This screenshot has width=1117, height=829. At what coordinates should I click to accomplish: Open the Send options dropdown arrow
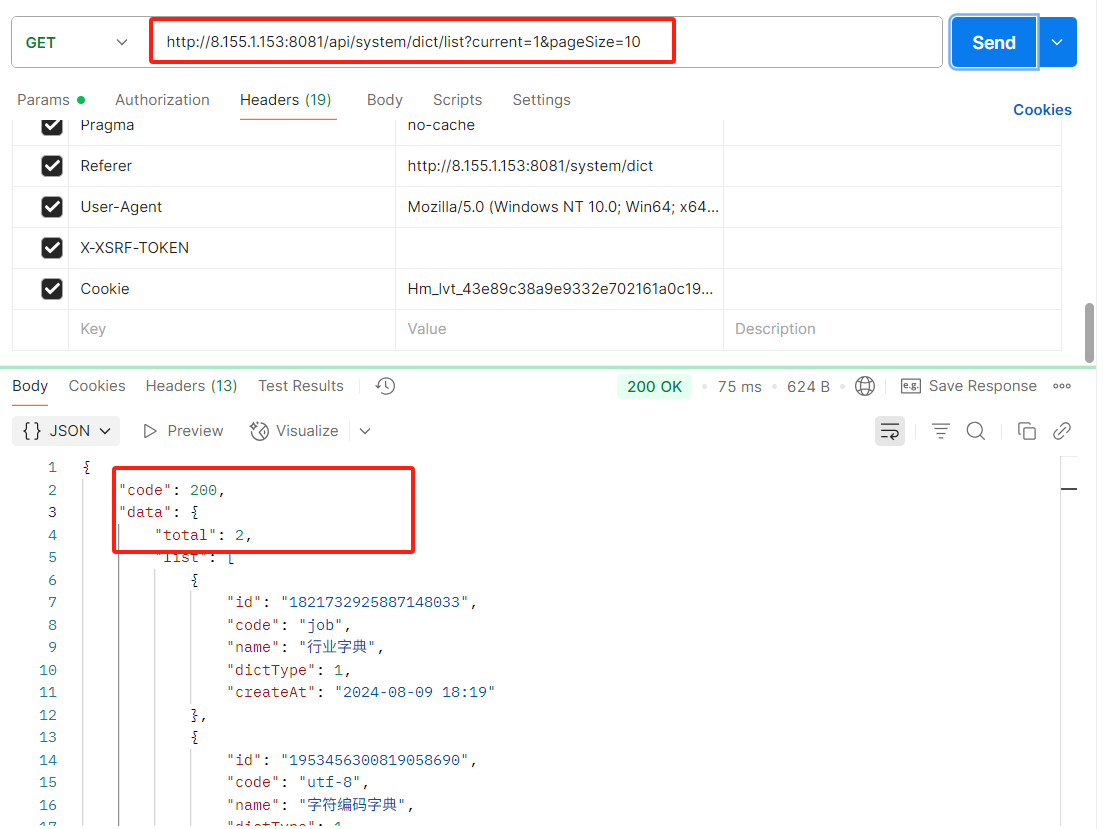coord(1057,43)
